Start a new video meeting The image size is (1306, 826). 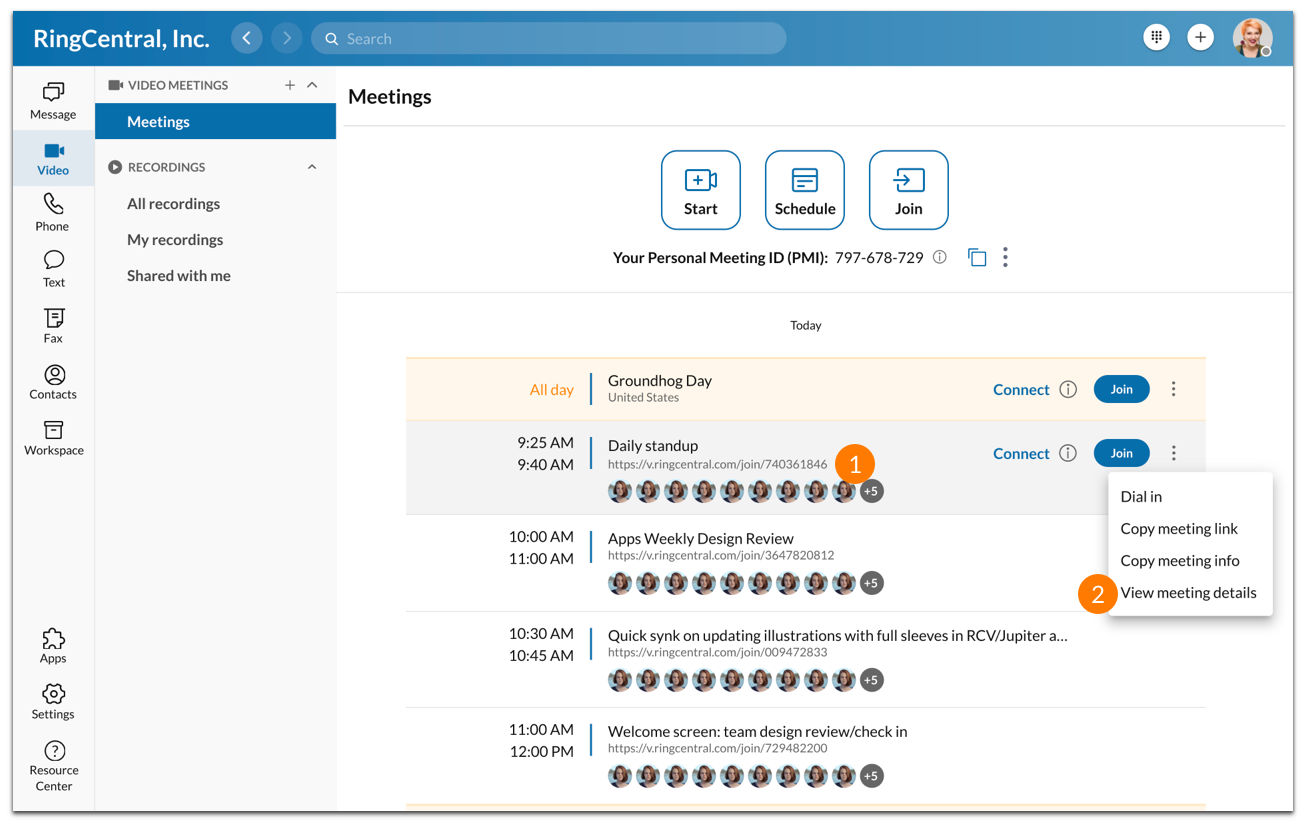700,190
